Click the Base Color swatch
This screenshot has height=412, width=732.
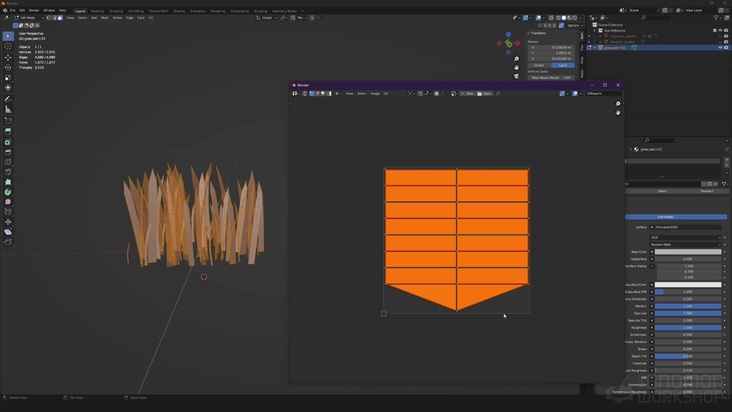(688, 252)
